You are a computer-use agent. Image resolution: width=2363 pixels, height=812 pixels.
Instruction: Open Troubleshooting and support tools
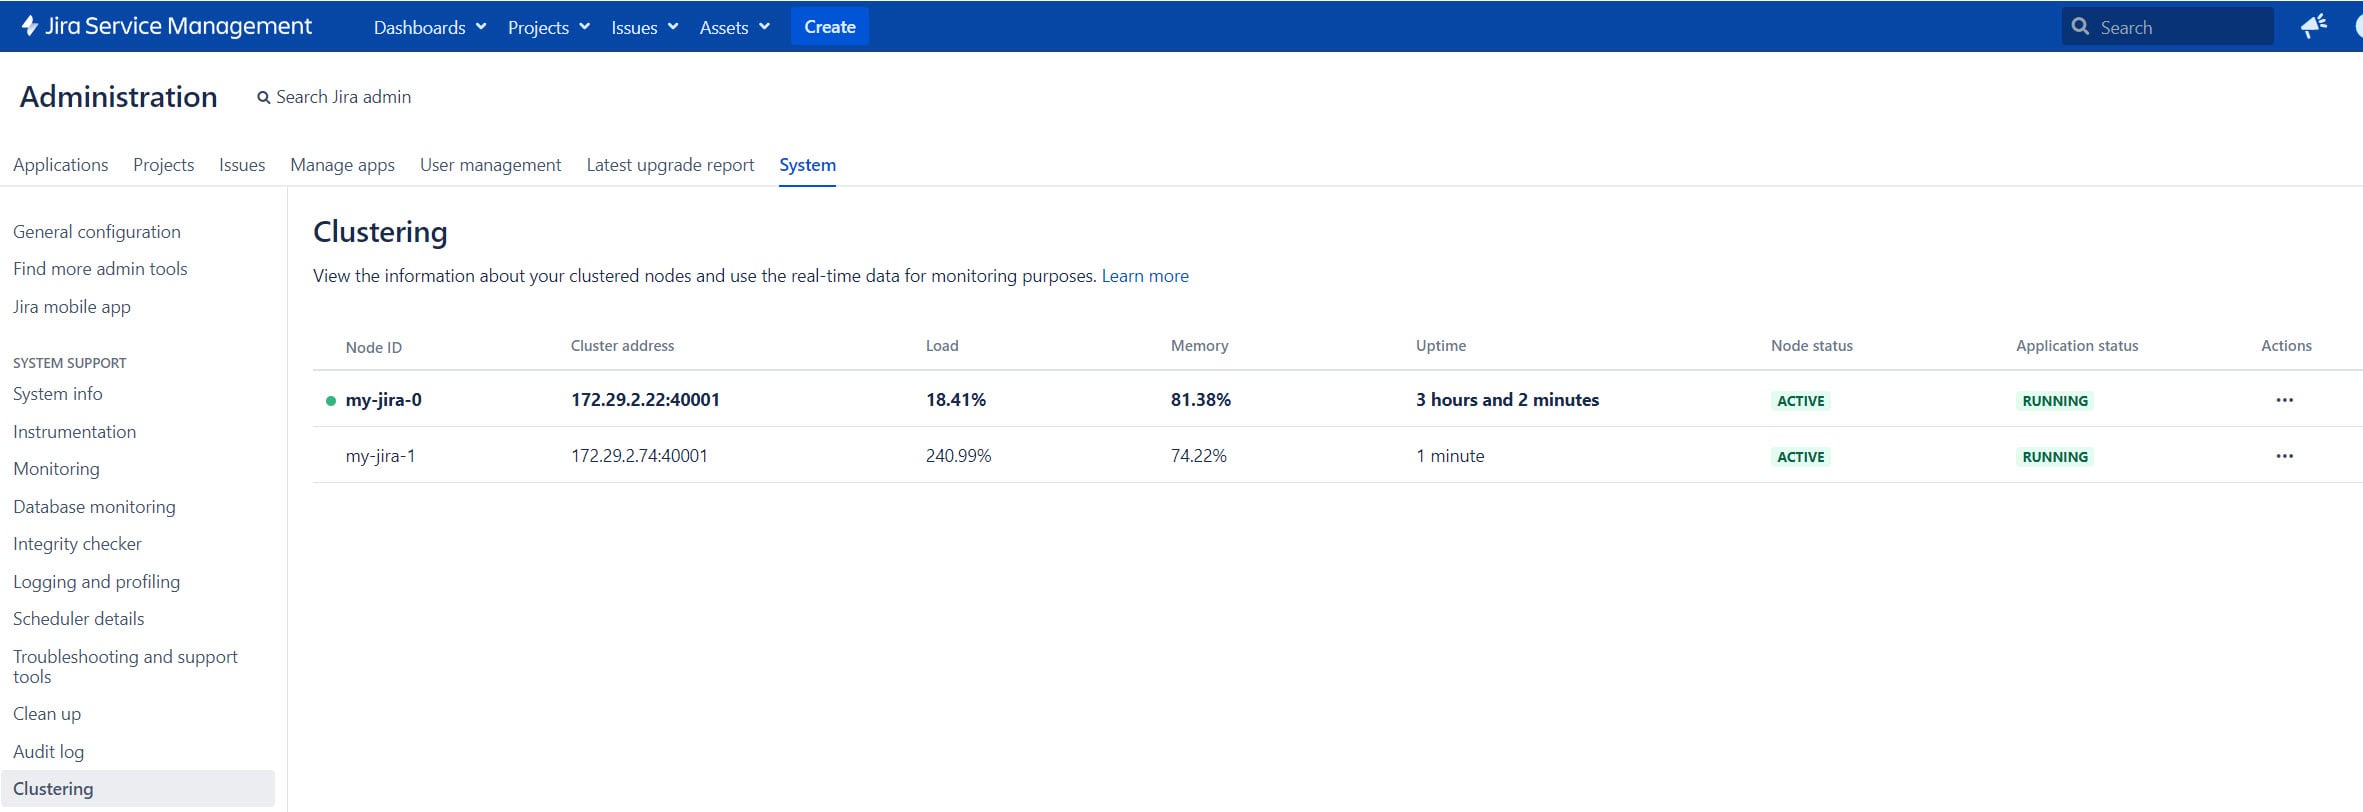coord(125,667)
